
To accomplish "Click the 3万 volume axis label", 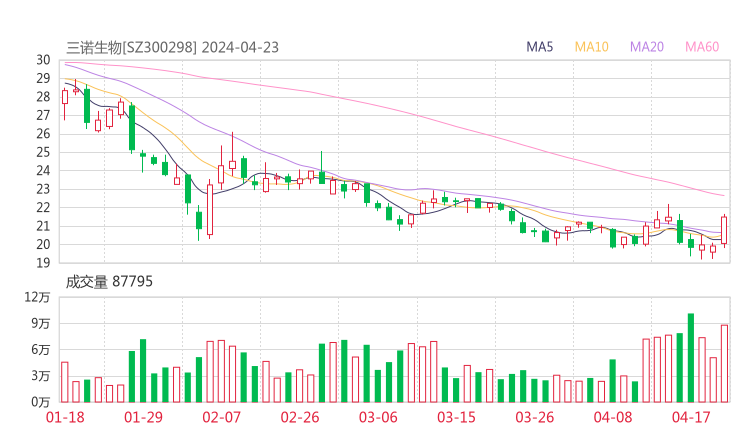I will click(x=41, y=376).
